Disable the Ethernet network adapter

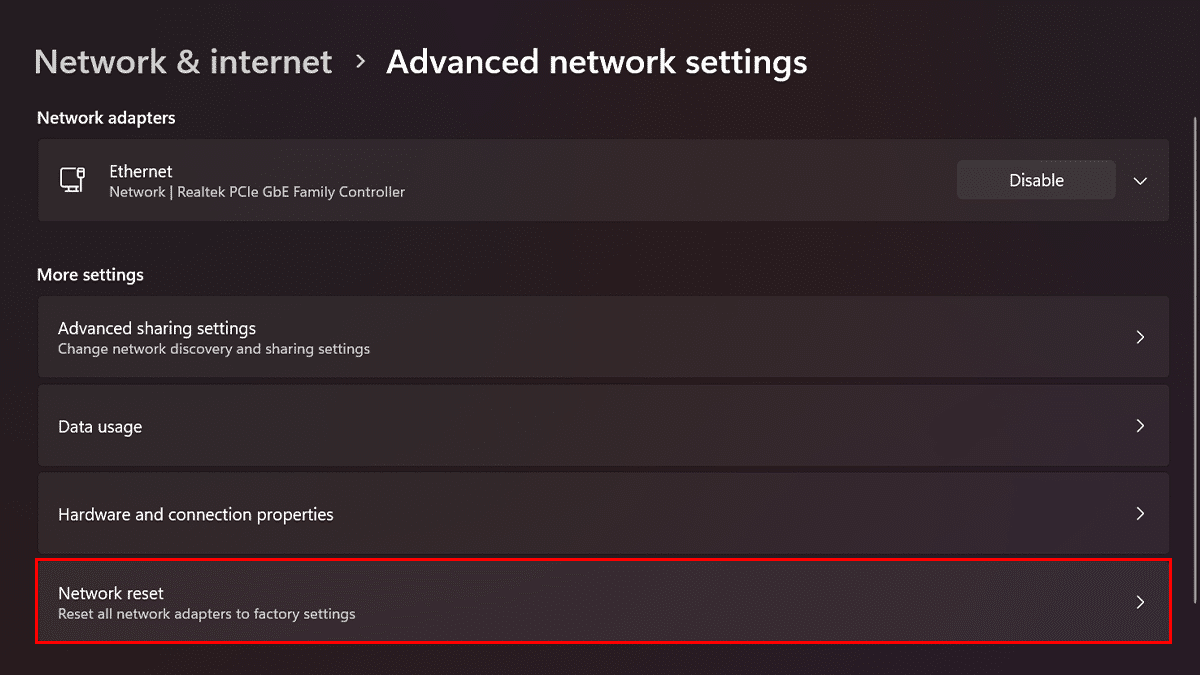pos(1036,180)
